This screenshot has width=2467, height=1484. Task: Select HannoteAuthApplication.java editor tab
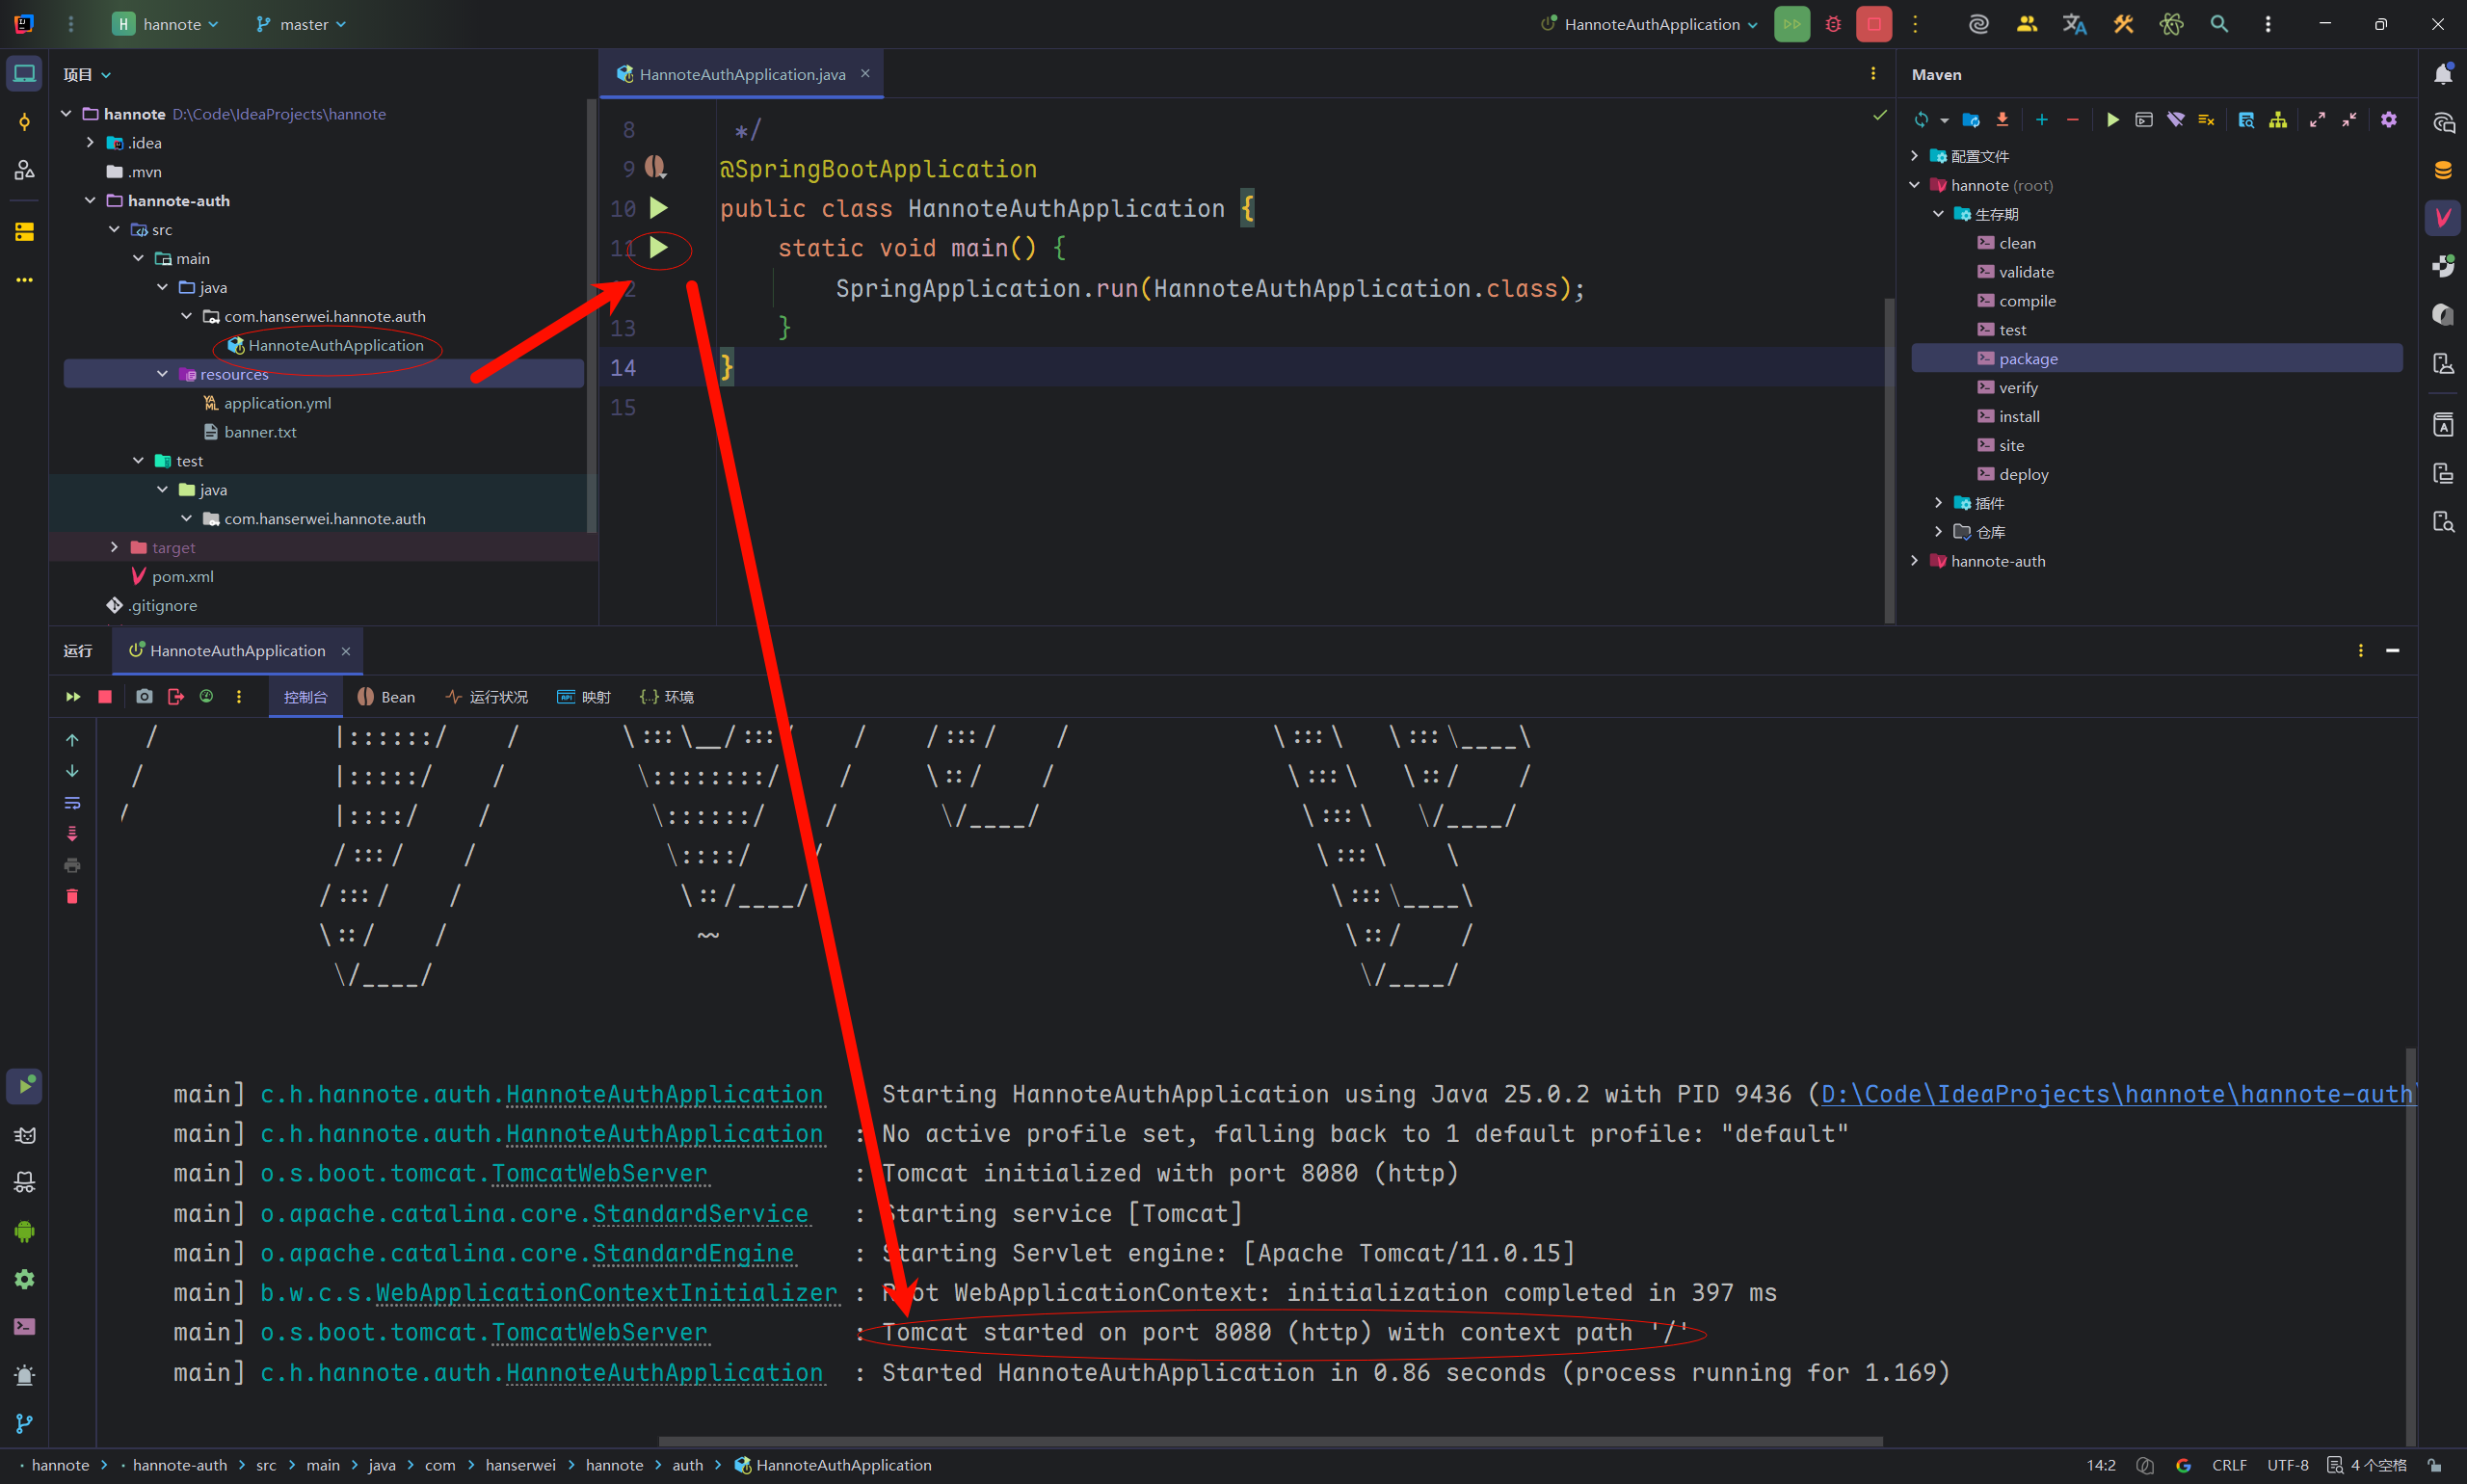(x=741, y=74)
